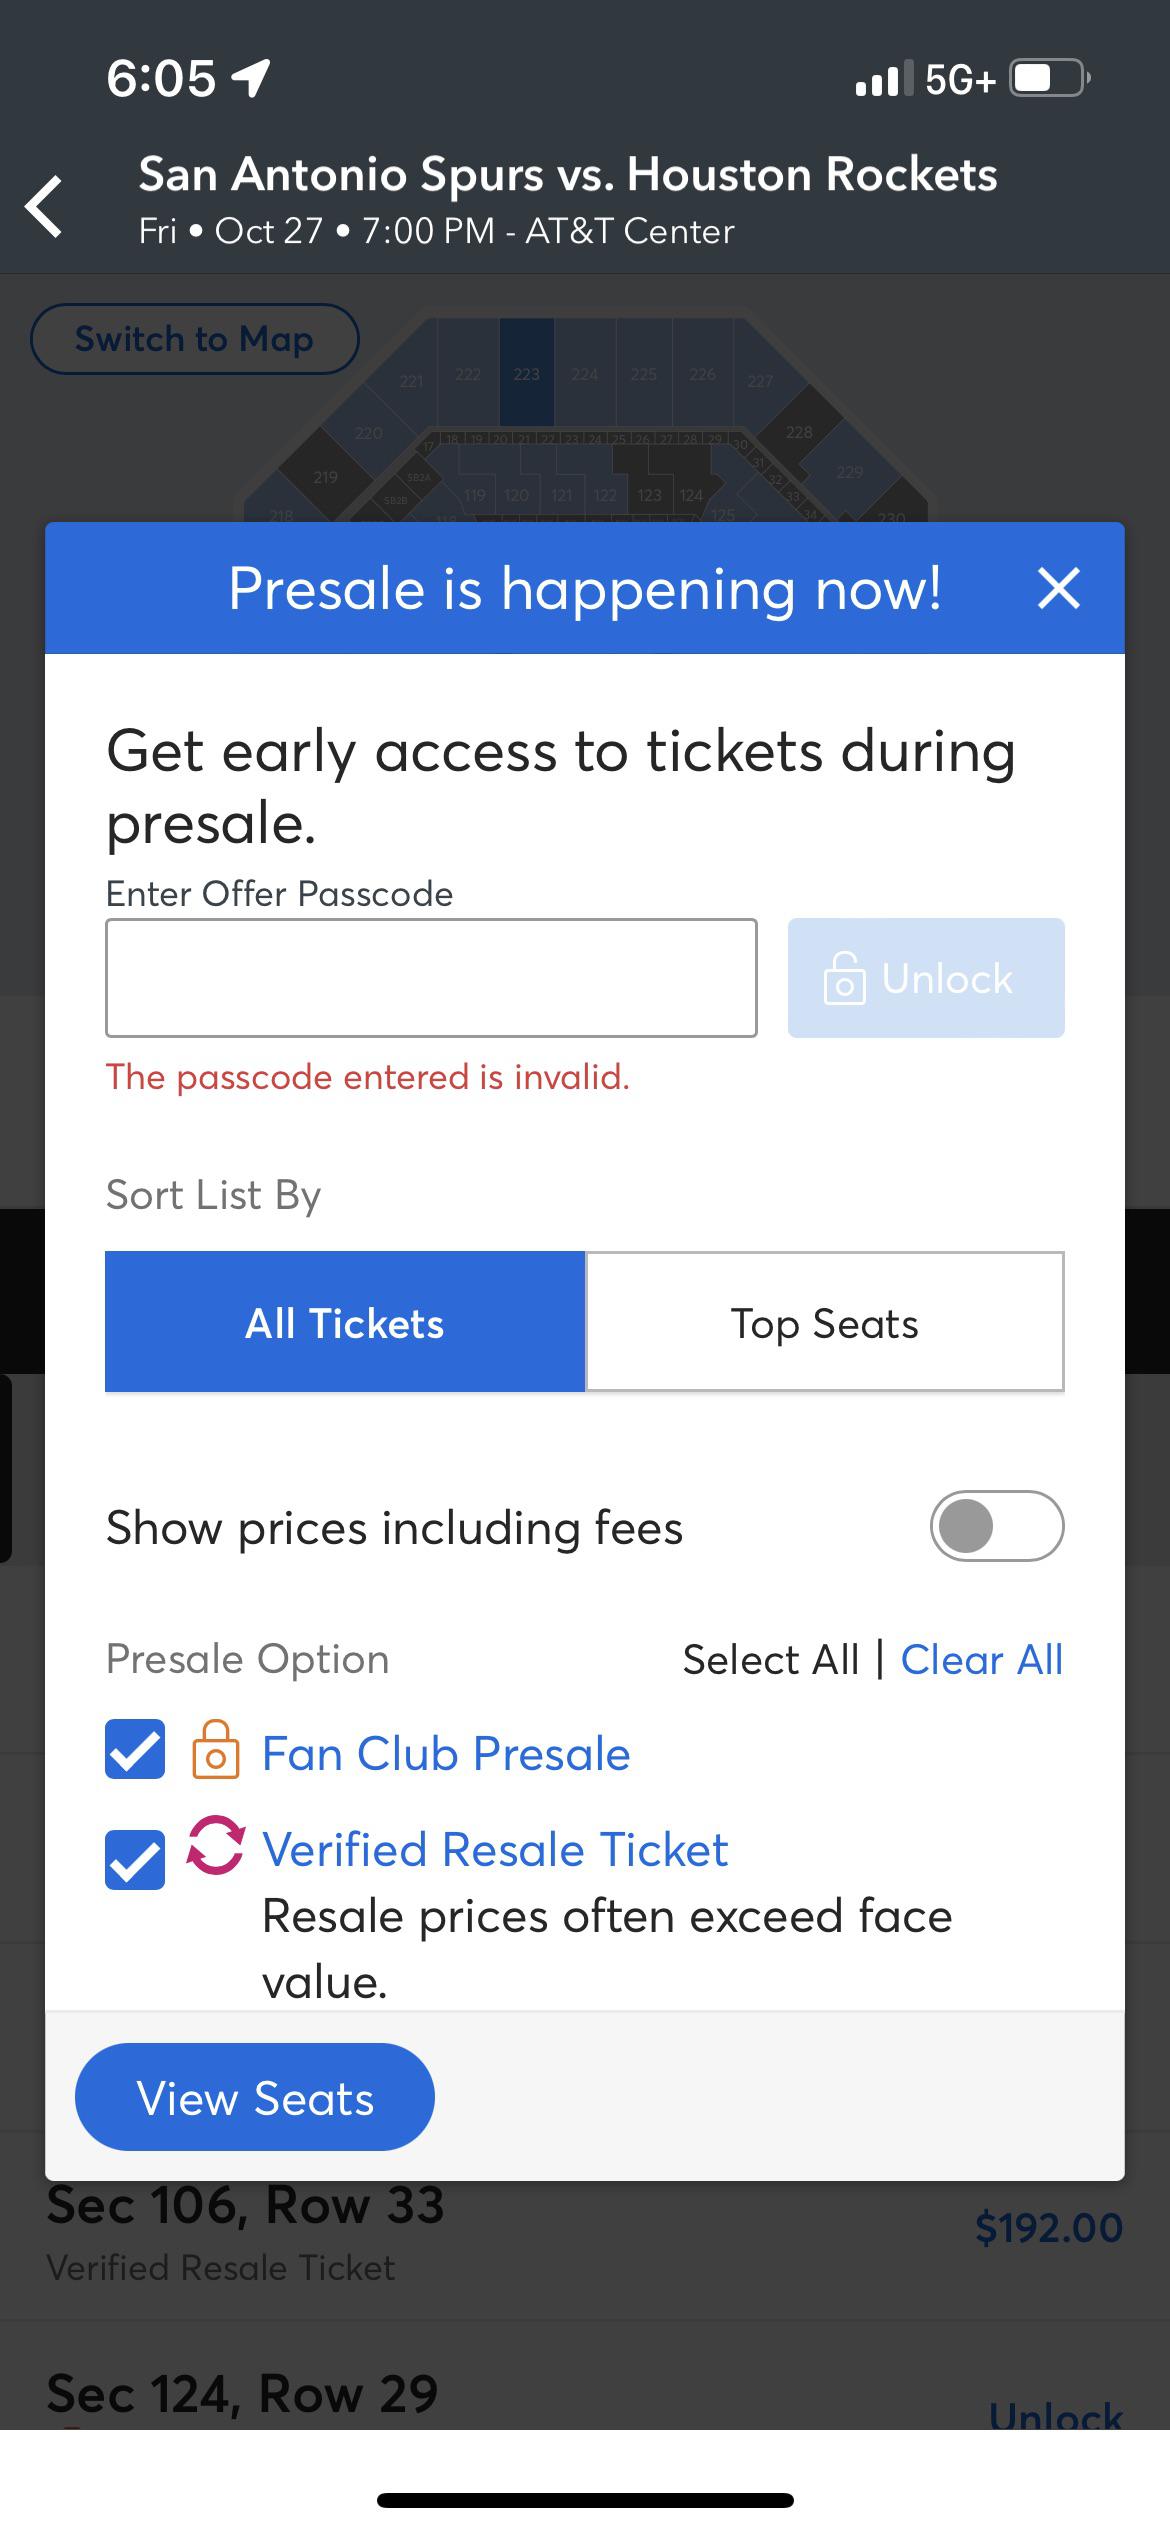Viewport: 1170px width, 2532px height.
Task: Tap the battery indicator in status bar
Action: 1048,78
